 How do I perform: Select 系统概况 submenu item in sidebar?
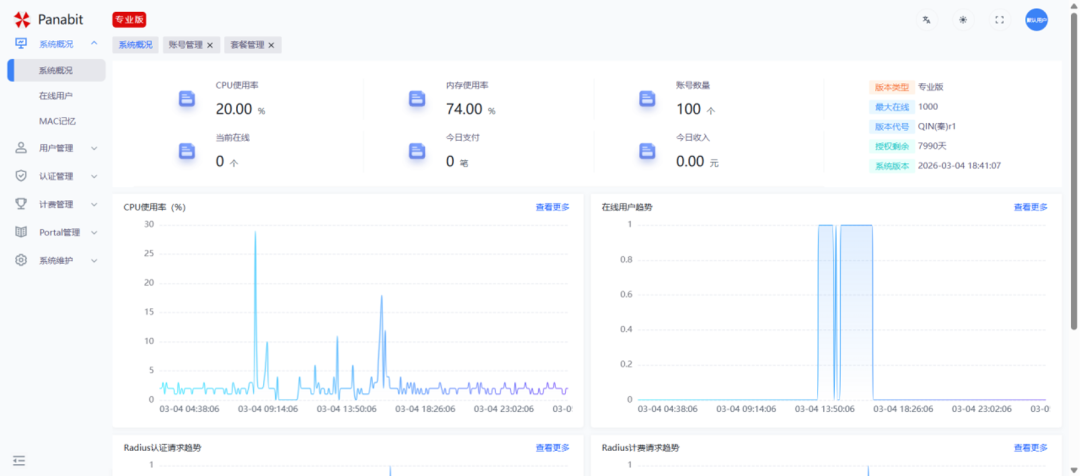click(56, 70)
